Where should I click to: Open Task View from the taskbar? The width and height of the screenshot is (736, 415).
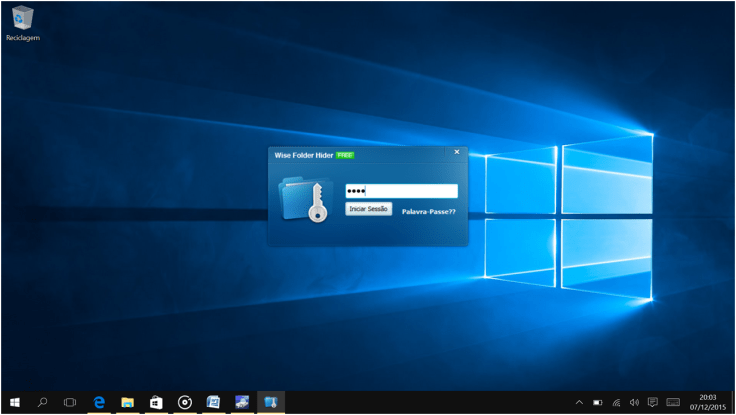70,402
